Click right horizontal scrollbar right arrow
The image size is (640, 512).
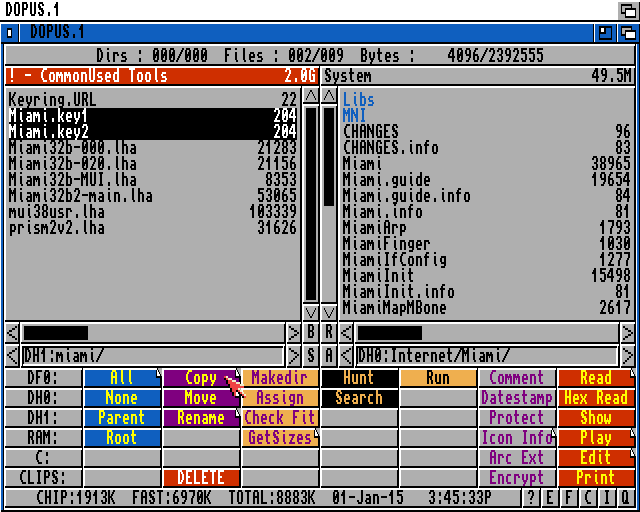tap(627, 333)
